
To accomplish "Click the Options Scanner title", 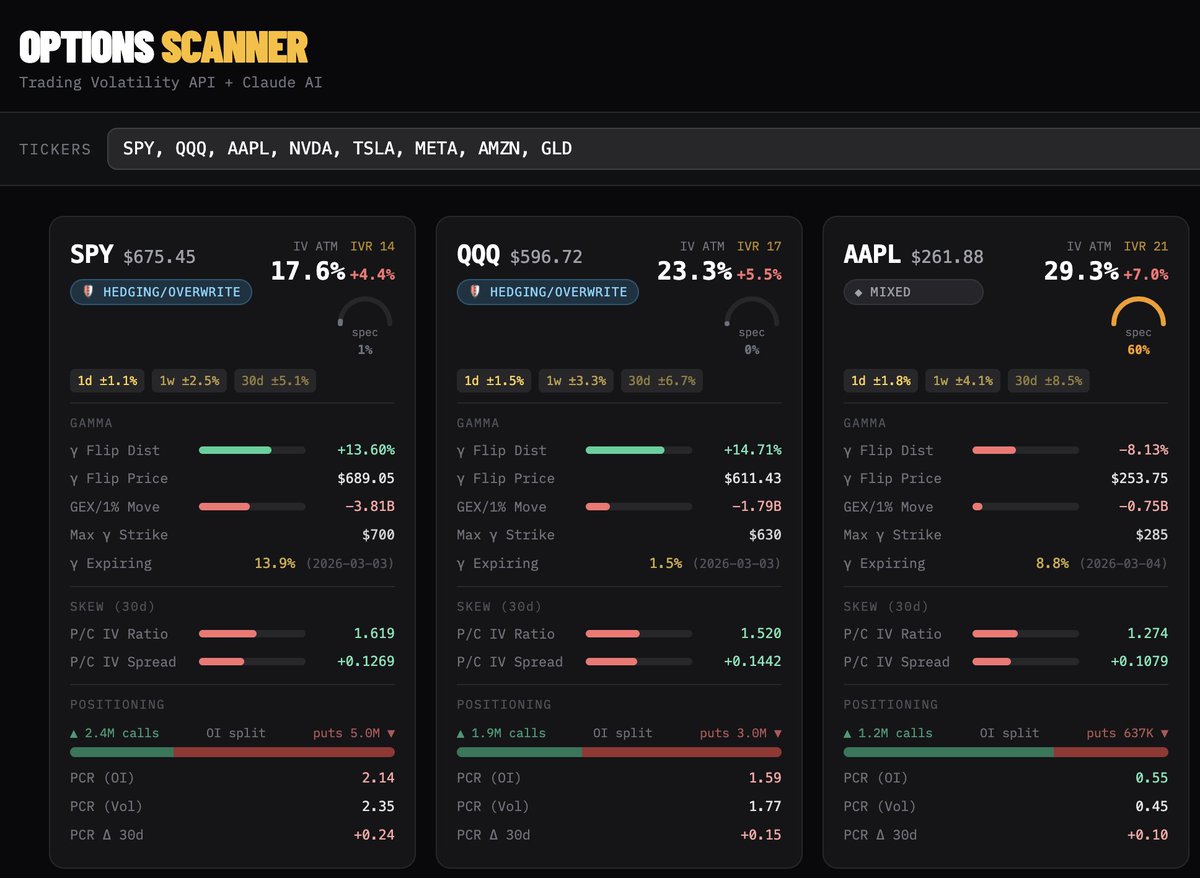I will (164, 47).
